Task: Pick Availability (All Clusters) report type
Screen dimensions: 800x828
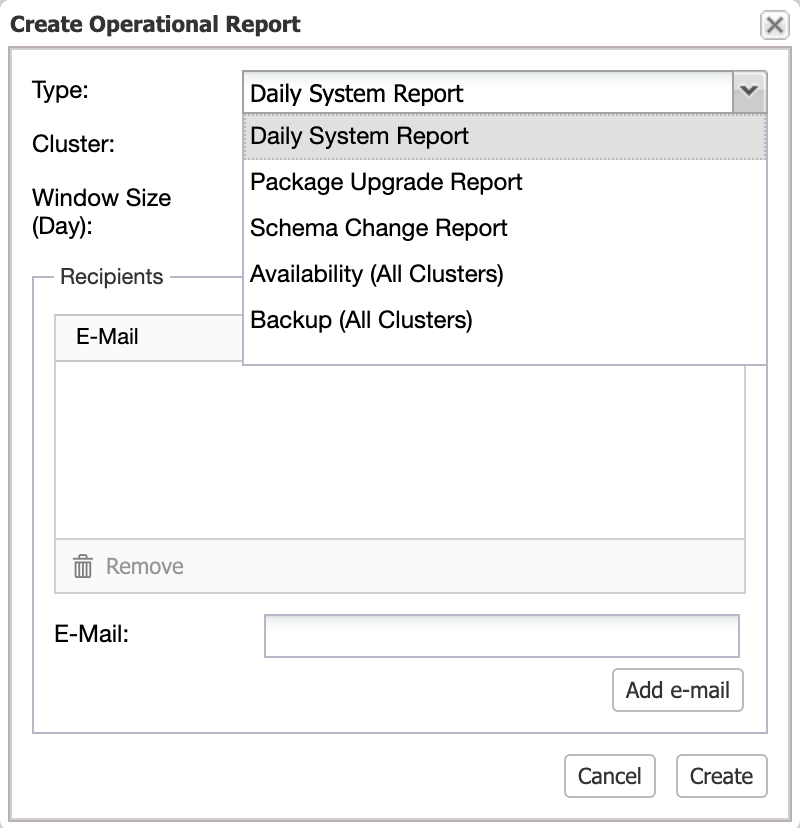Action: [x=505, y=274]
